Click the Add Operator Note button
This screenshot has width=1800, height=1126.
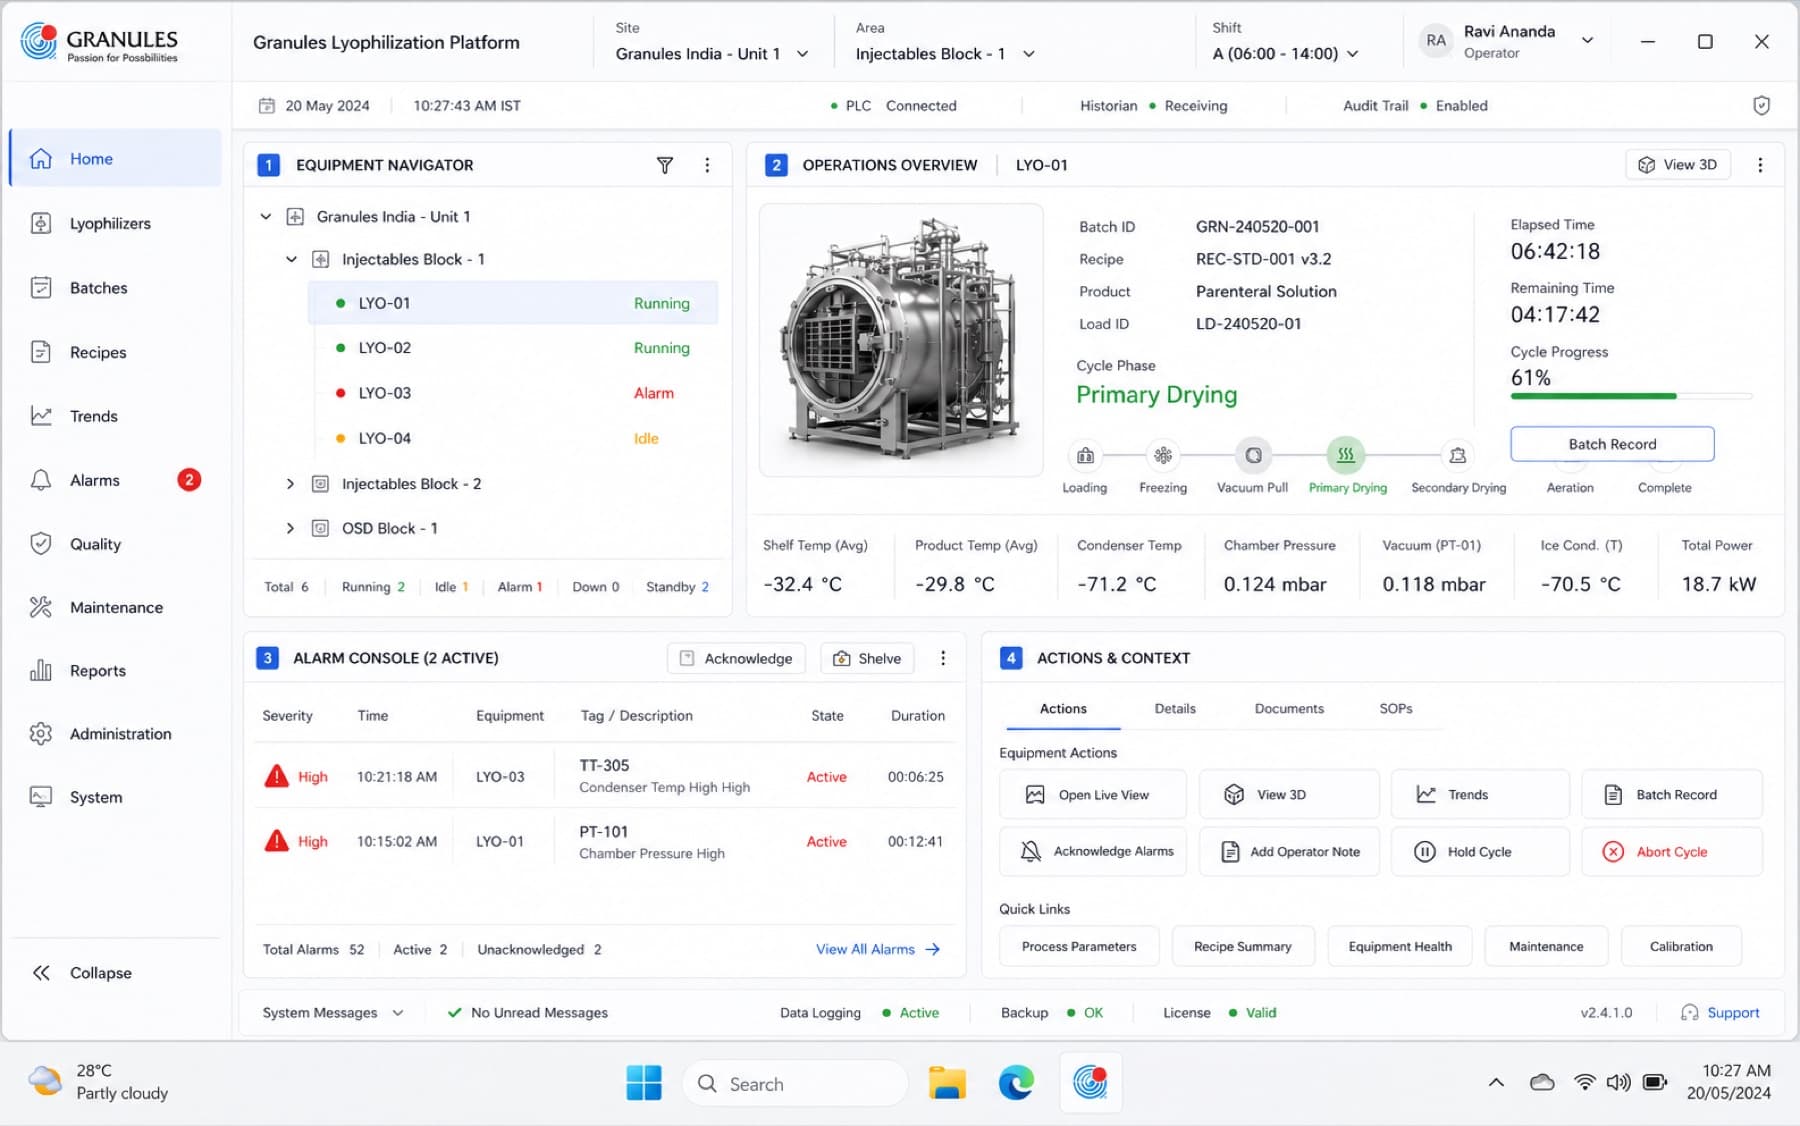[1289, 851]
